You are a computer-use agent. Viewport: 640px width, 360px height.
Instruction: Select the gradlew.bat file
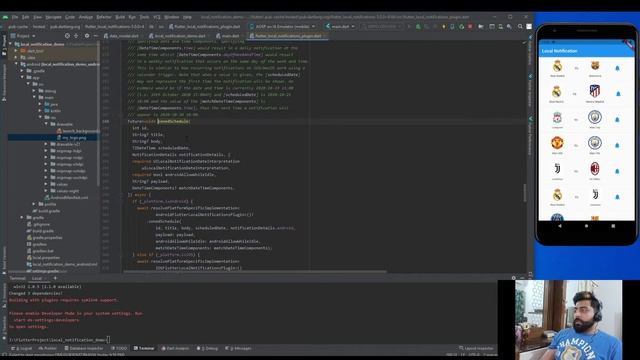(x=40, y=251)
